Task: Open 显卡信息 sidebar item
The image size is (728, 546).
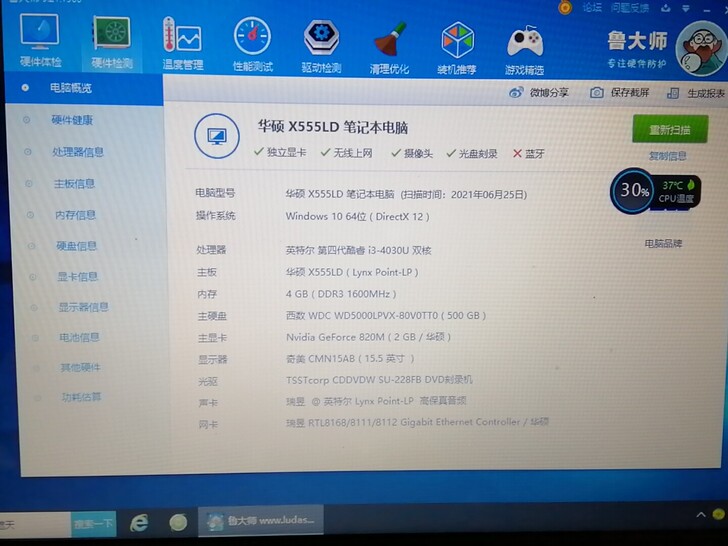Action: [x=78, y=277]
